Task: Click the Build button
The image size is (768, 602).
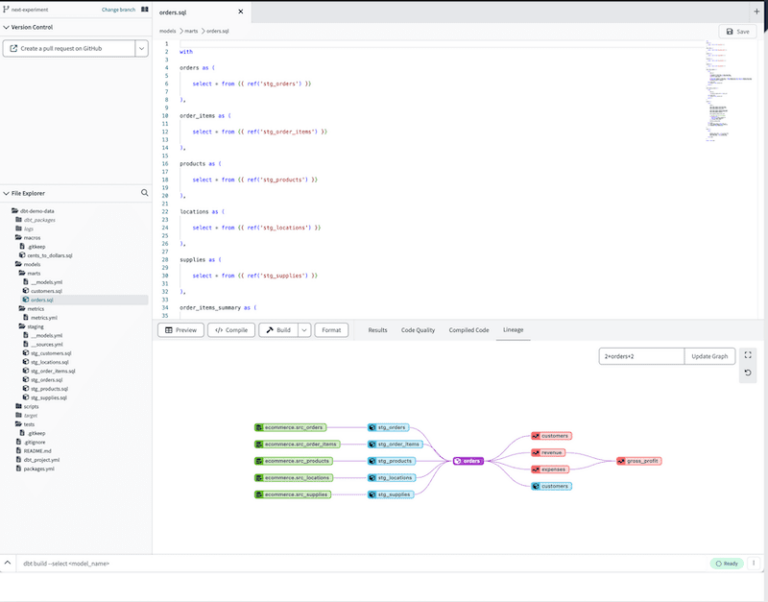Action: point(278,330)
